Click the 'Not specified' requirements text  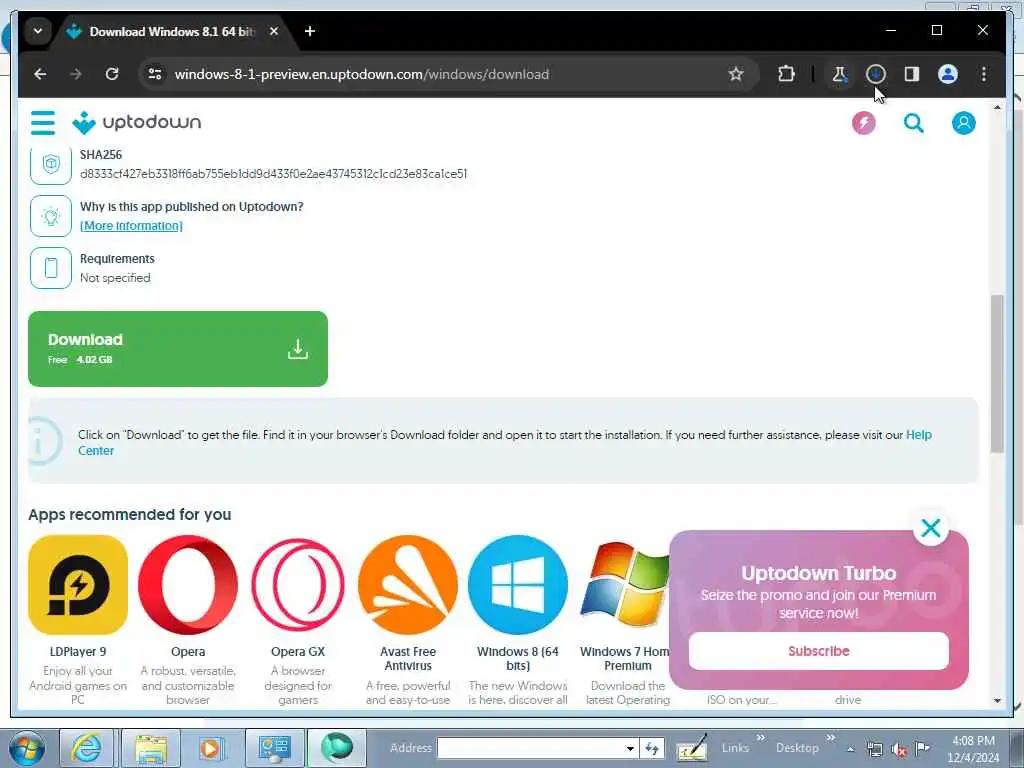(115, 278)
